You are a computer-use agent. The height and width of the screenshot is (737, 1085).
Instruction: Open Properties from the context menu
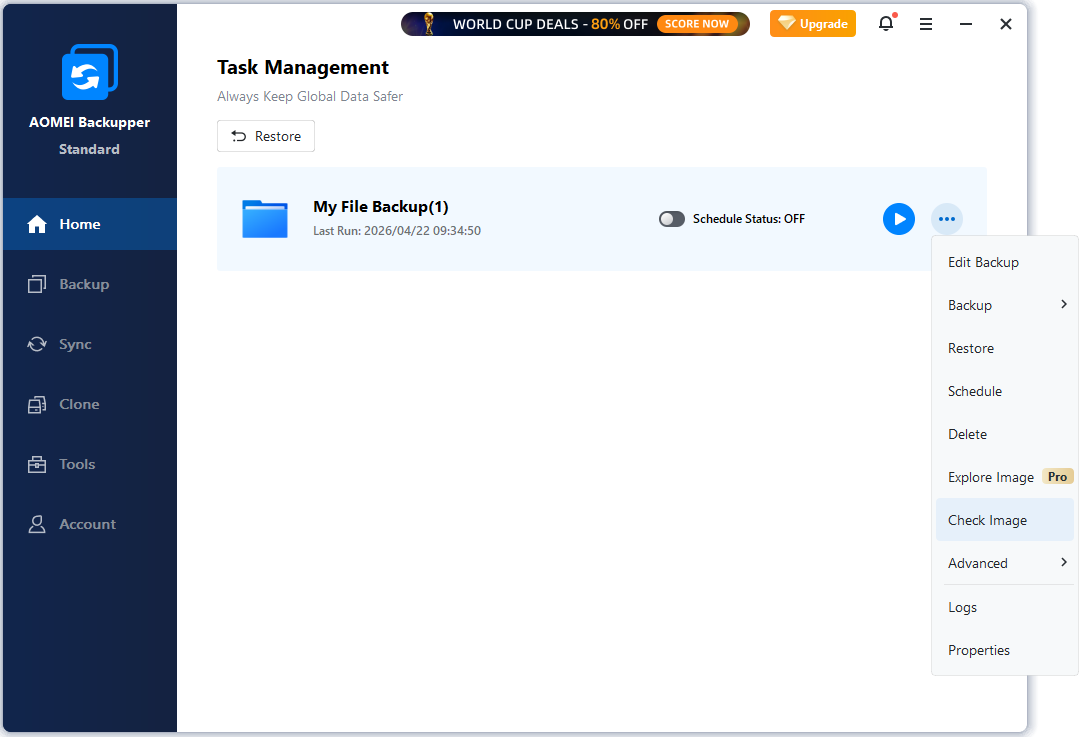(1005, 650)
